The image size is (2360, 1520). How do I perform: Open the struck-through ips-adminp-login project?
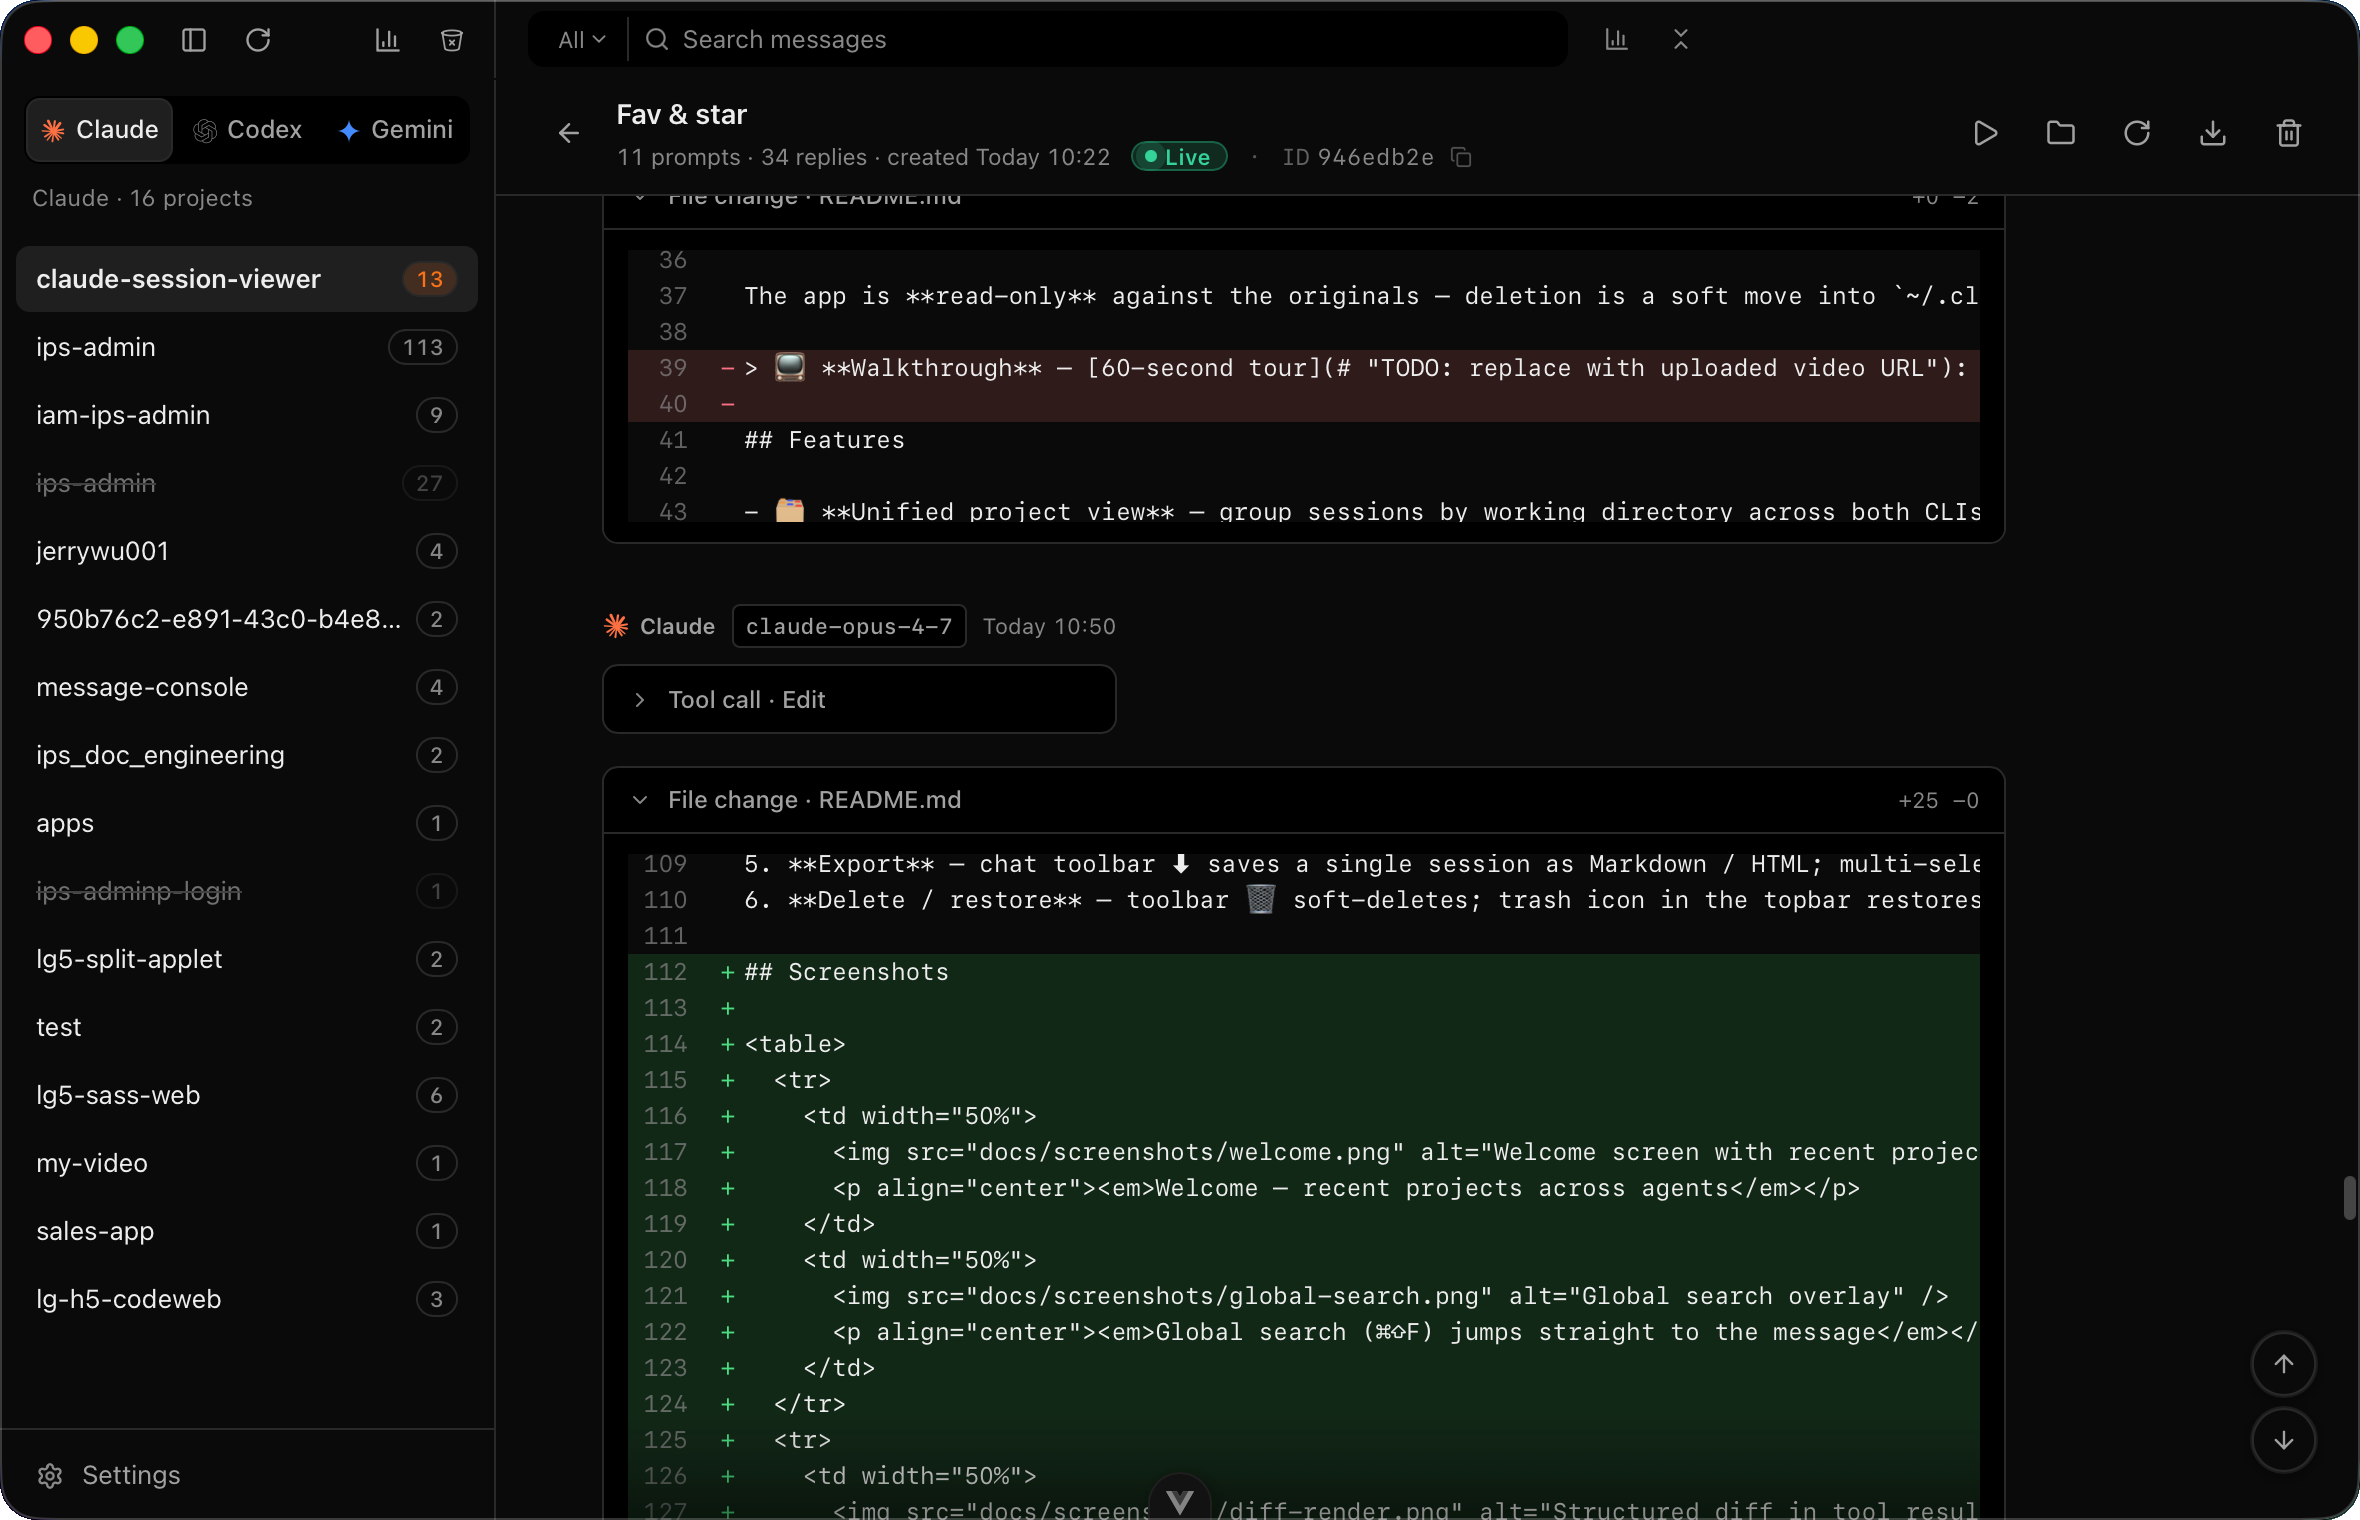pos(247,891)
